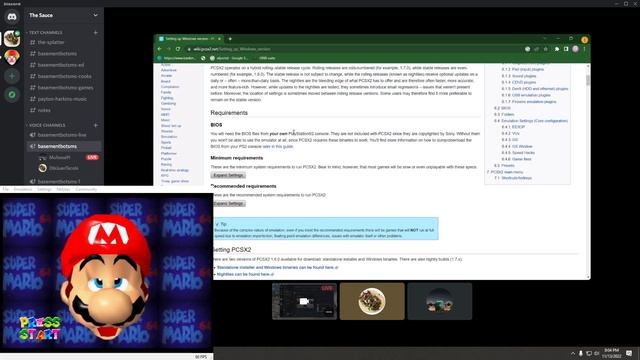Add a new text channel with plus icon

click(96, 33)
